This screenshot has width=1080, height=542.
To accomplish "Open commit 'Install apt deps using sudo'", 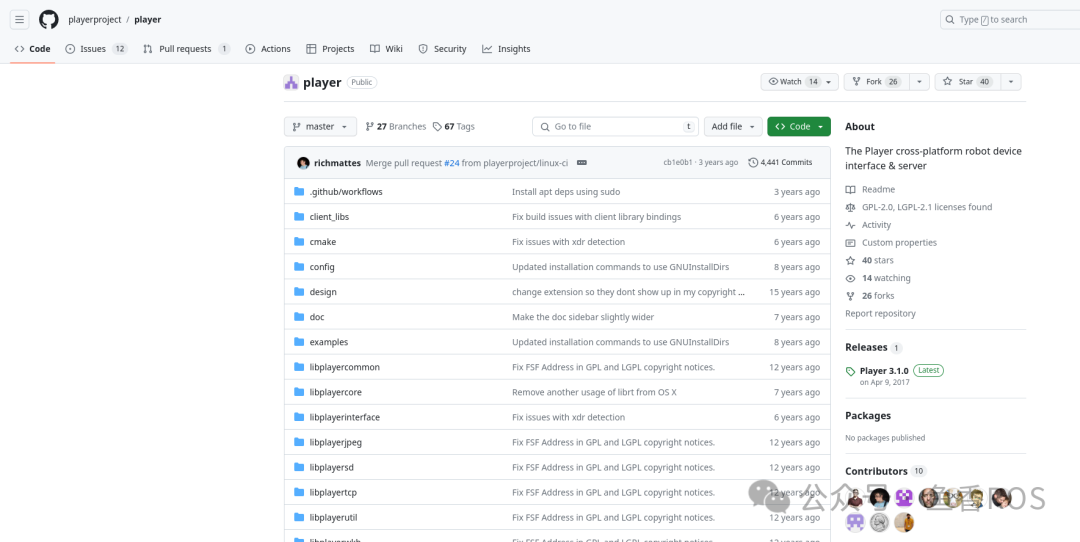I will [566, 192].
